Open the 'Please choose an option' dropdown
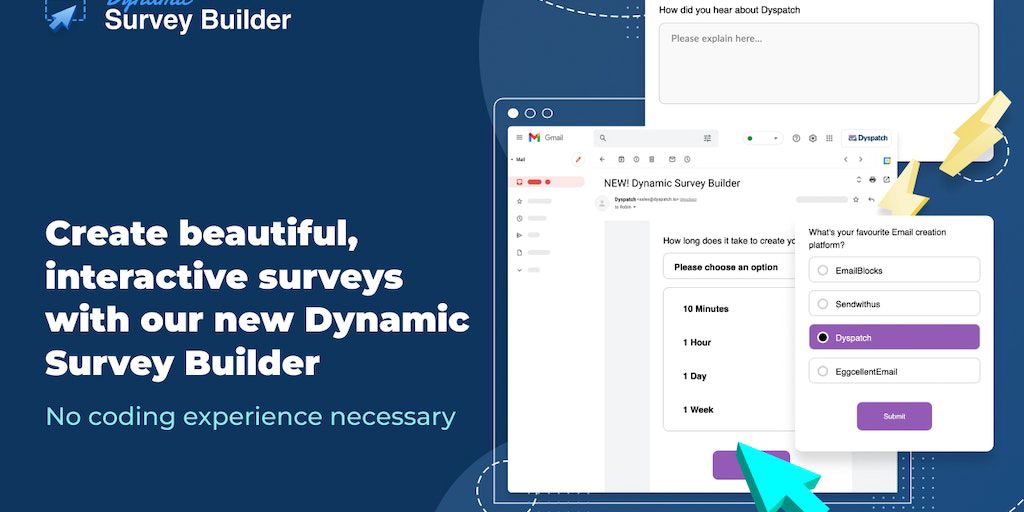 click(729, 267)
